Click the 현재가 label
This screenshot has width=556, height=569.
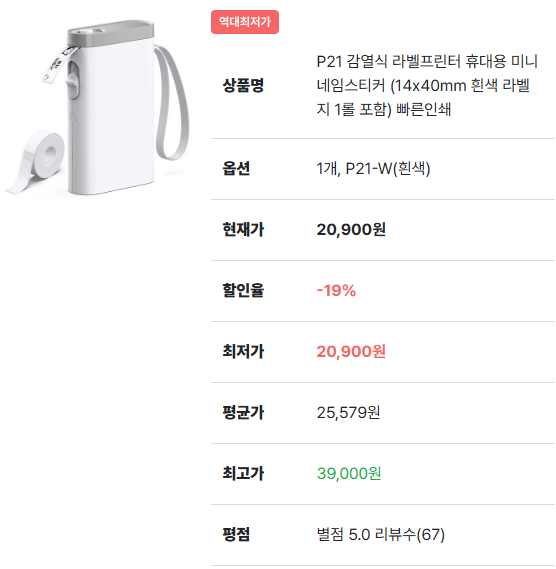(x=243, y=230)
